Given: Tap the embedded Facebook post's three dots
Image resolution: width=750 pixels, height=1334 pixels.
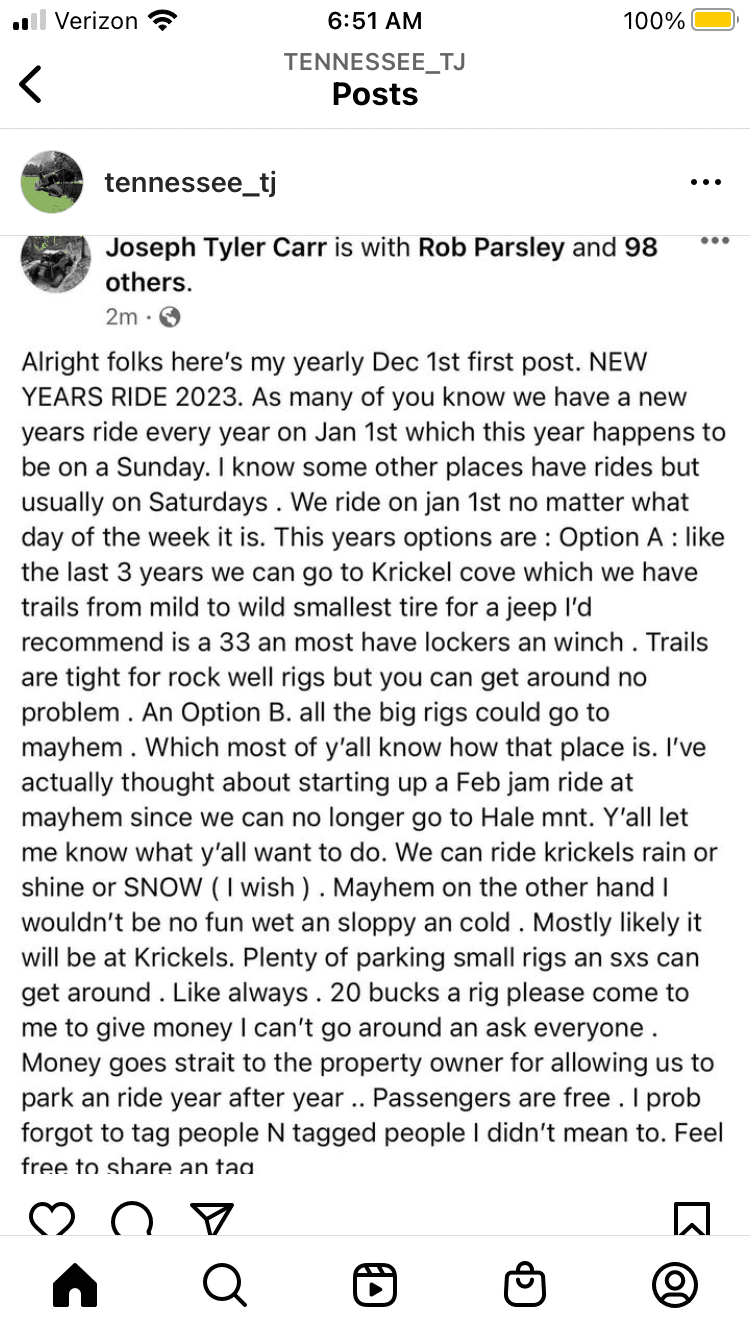Looking at the screenshot, I should point(715,241).
